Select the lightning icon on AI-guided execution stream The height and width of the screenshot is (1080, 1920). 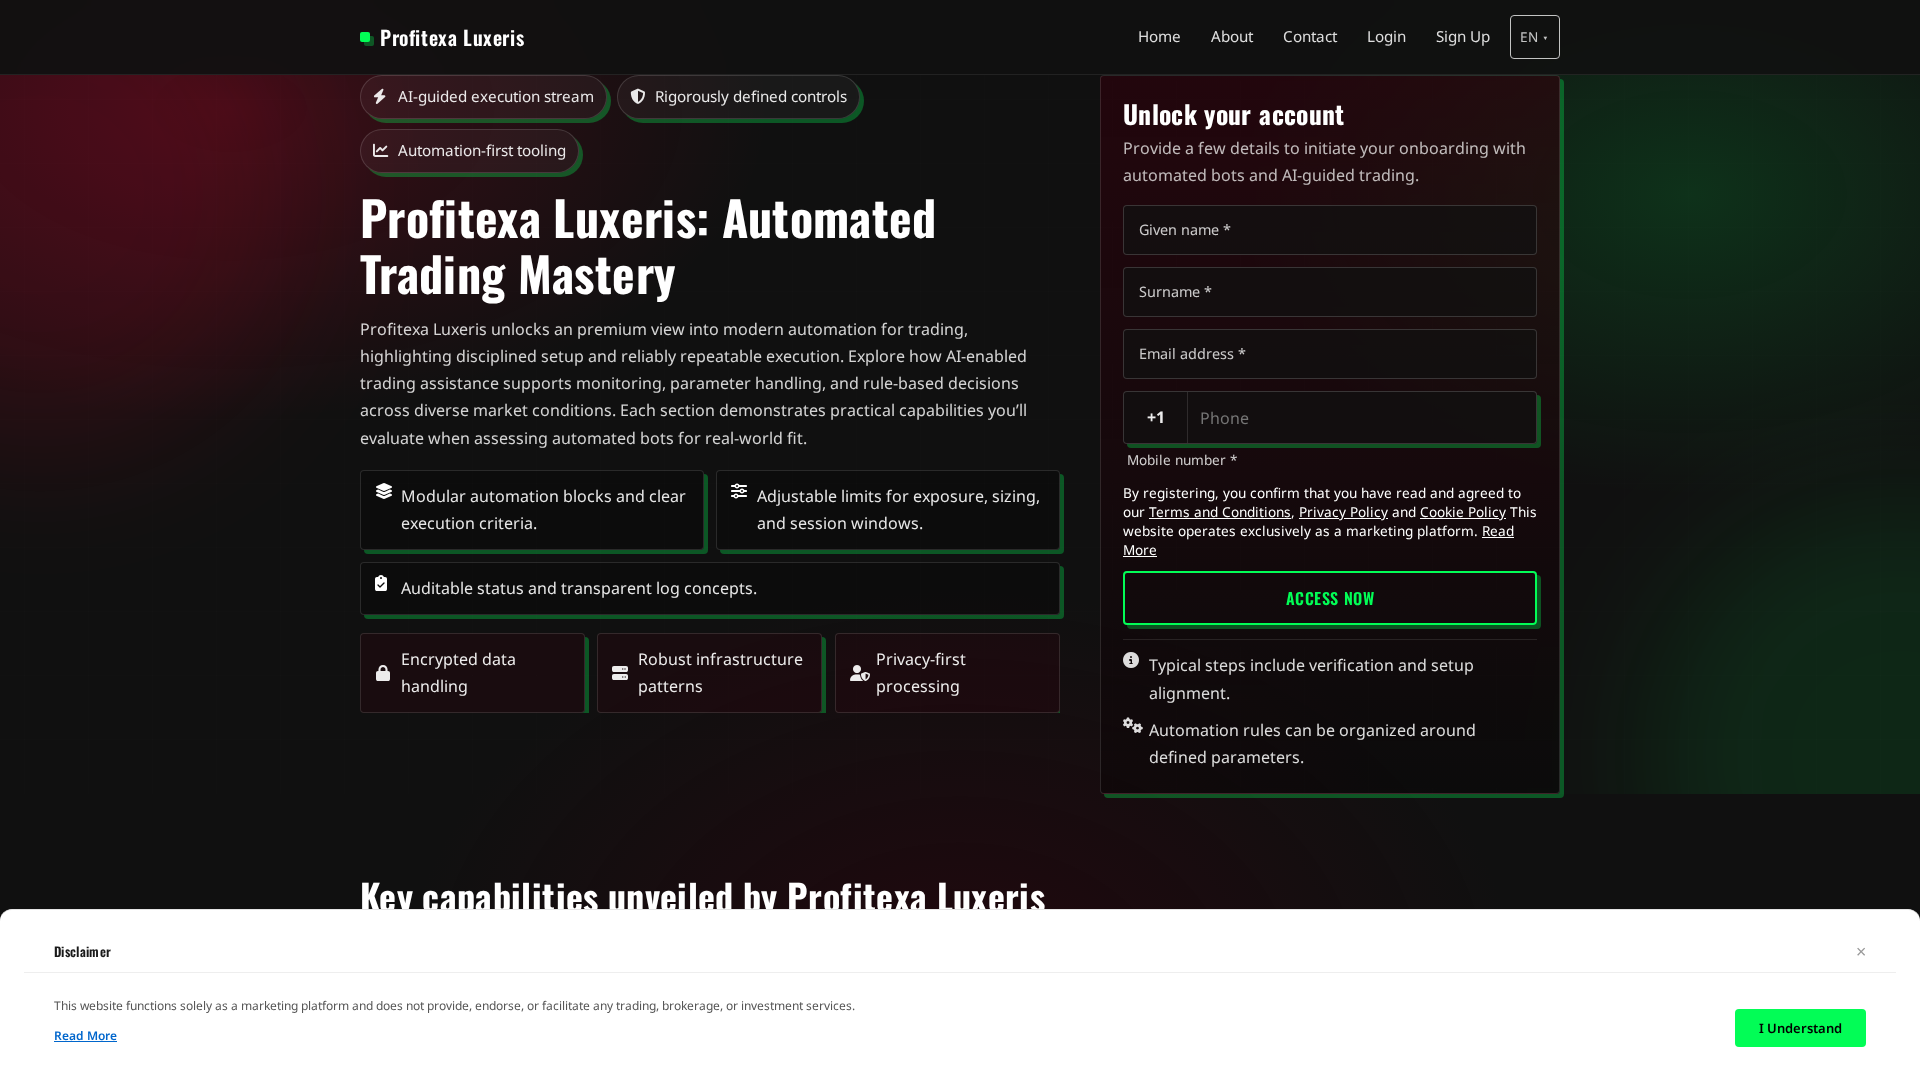click(380, 97)
